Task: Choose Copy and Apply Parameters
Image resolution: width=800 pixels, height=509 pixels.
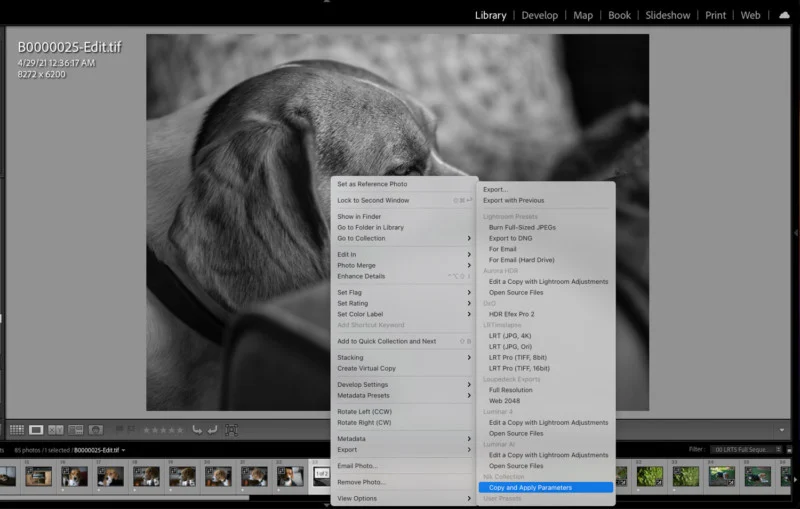Action: 545,487
